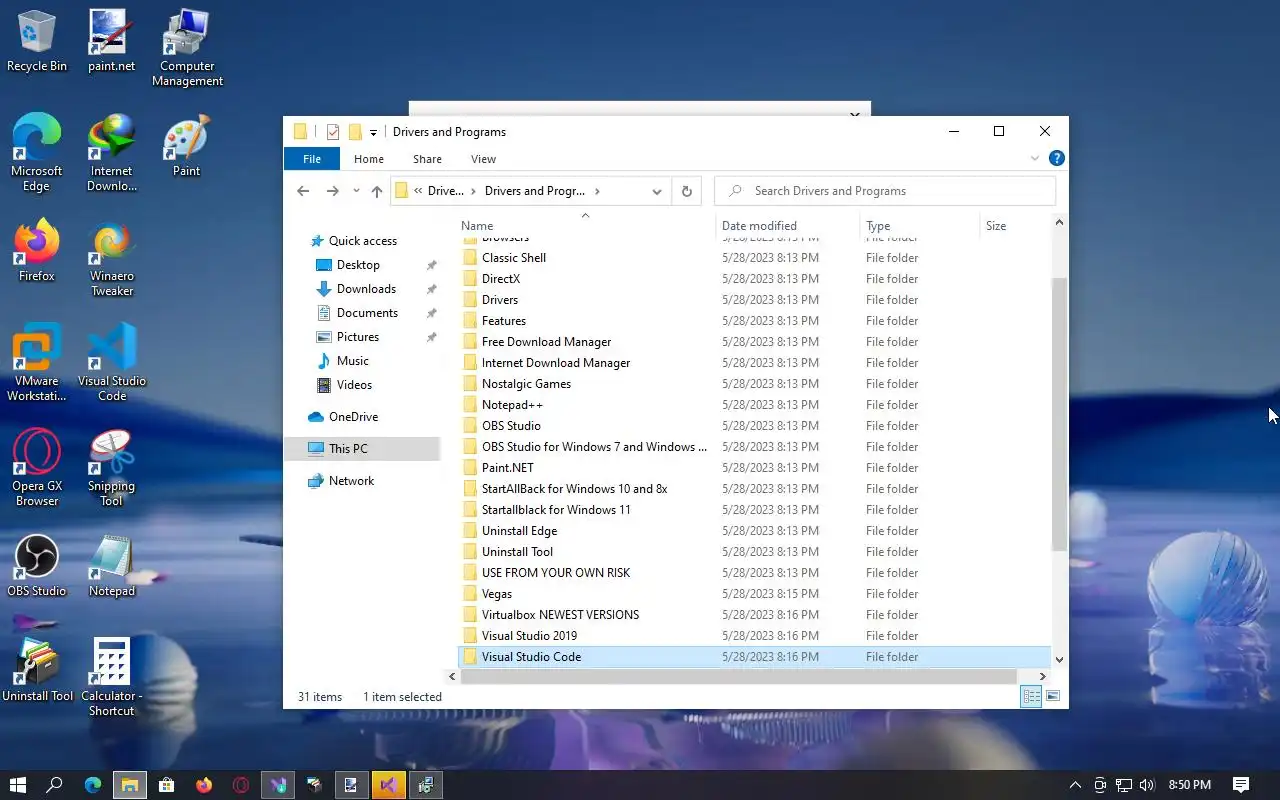Select the Calculator shortcut on desktop

pyautogui.click(x=111, y=678)
